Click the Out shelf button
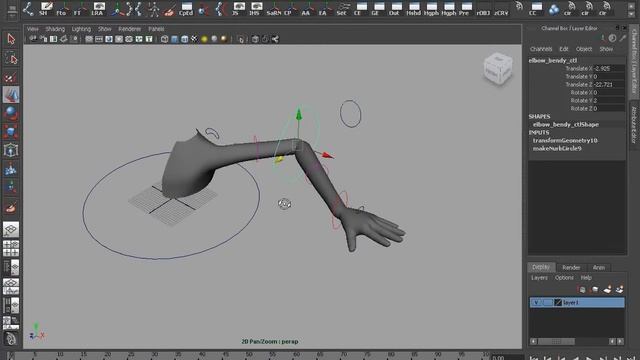640x360 pixels. (395, 8)
